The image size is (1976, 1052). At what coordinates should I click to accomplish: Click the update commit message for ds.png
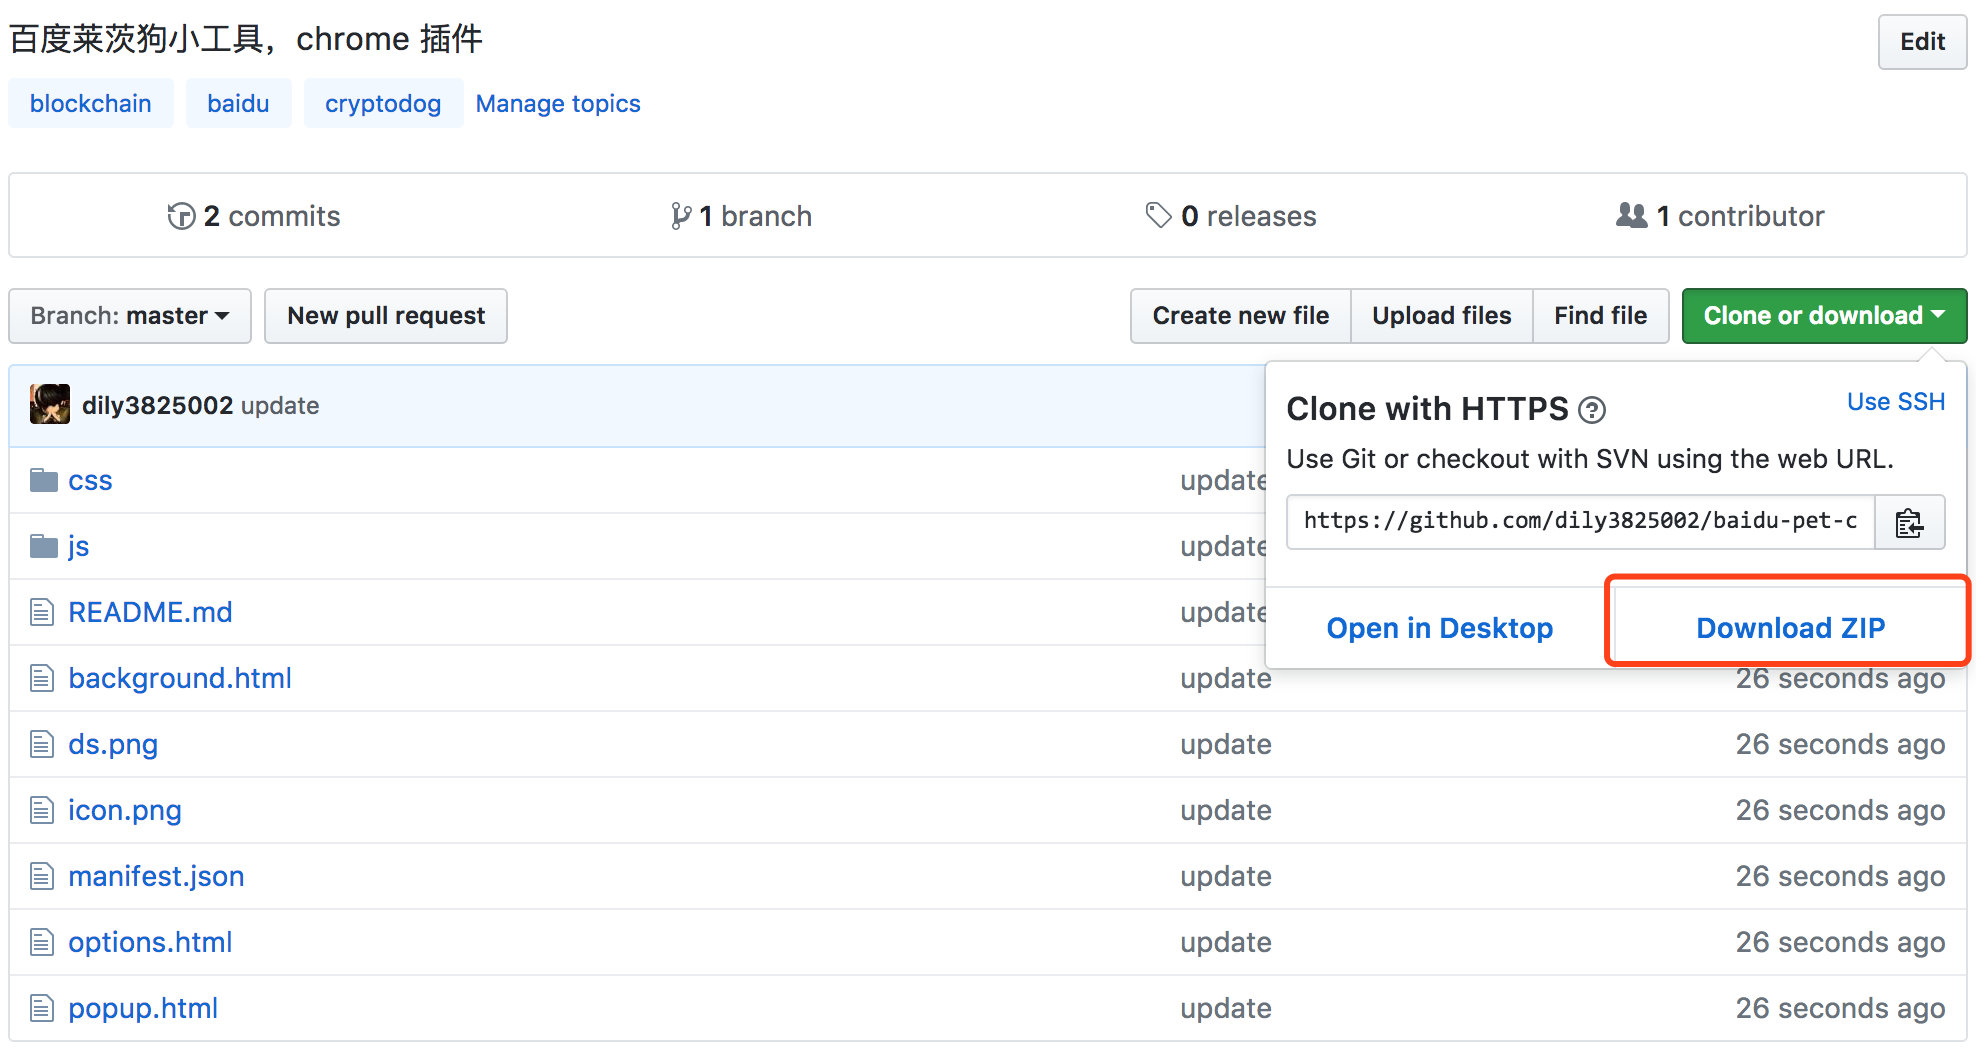(x=1226, y=745)
